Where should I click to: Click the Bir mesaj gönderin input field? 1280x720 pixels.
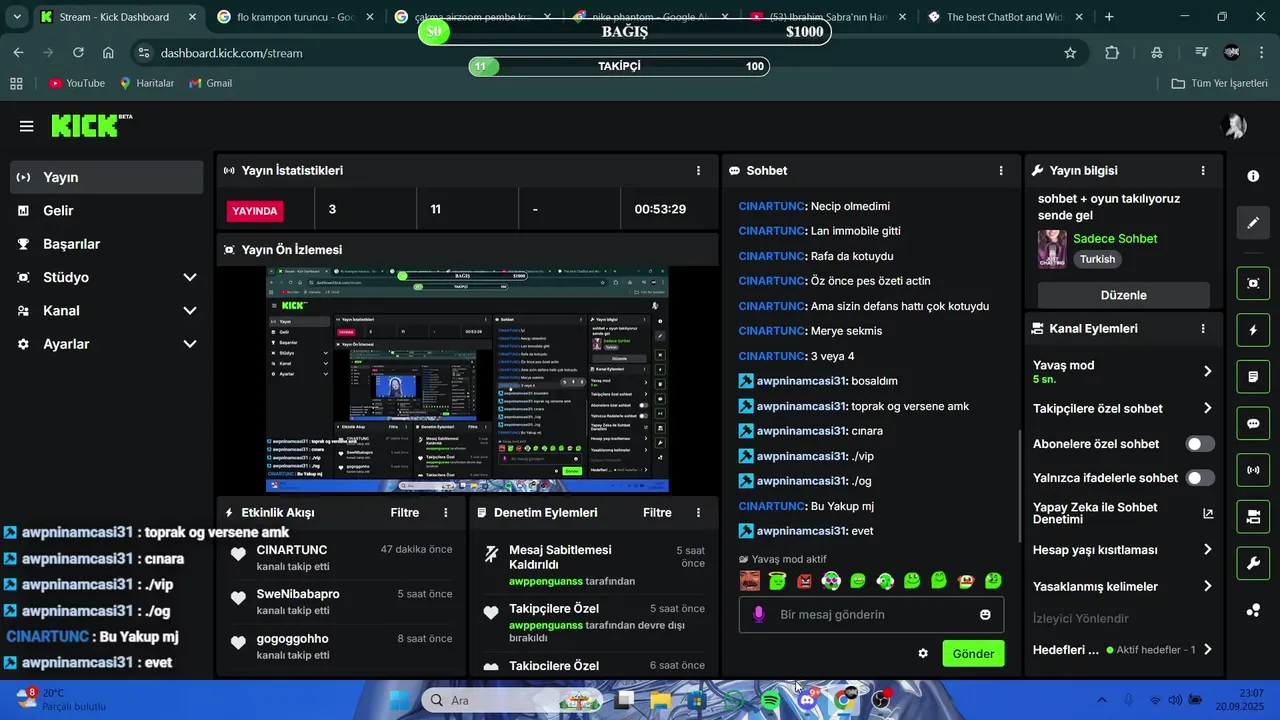click(871, 614)
